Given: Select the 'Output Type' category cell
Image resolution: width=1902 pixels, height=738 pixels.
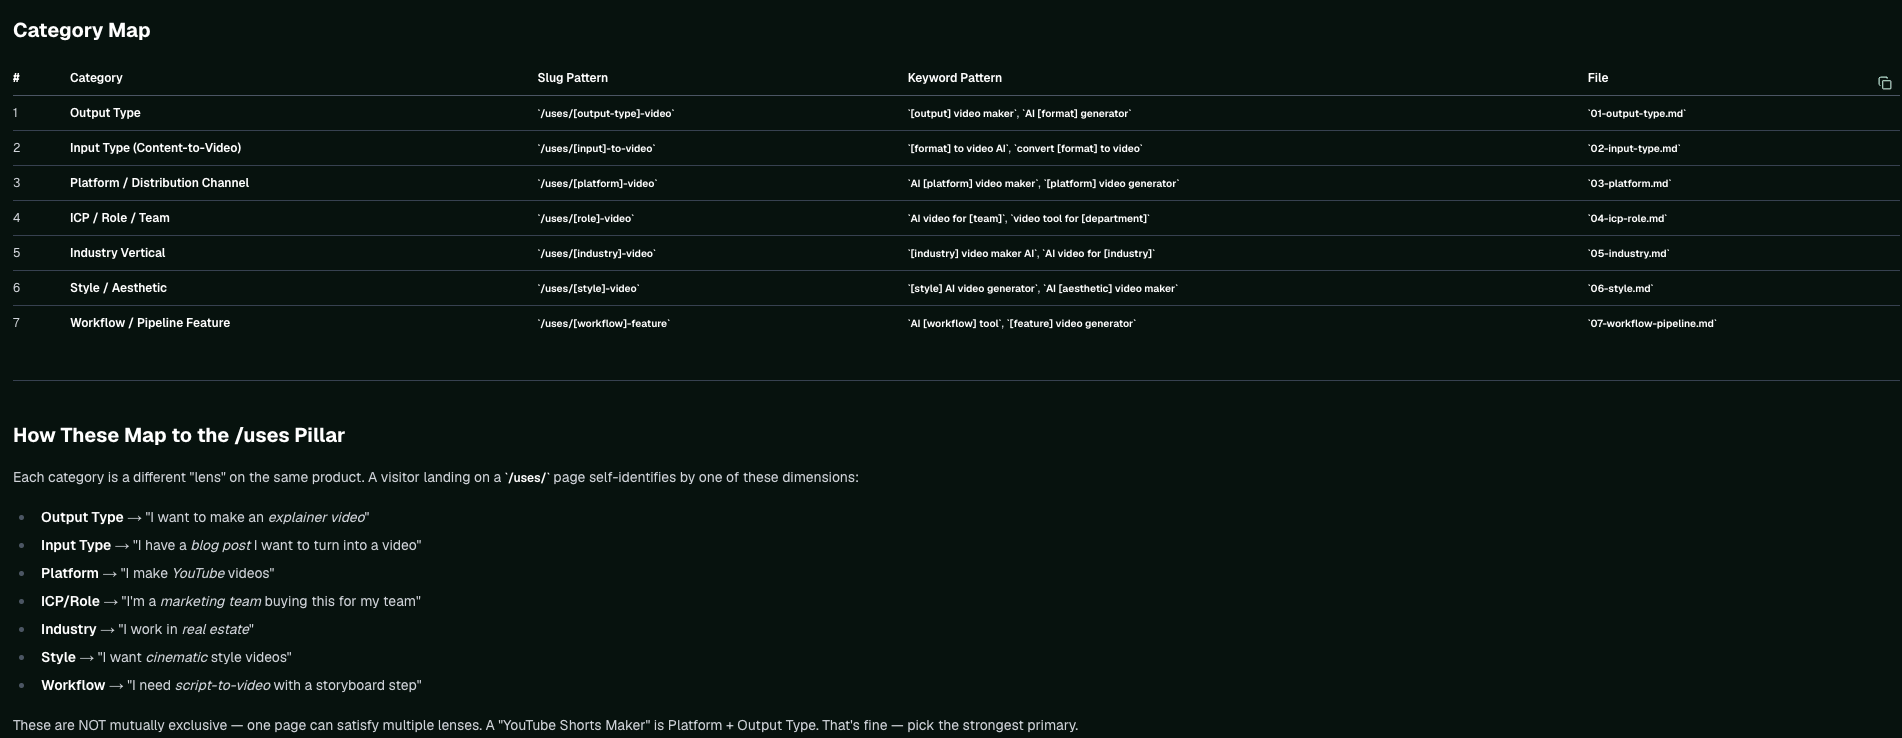Looking at the screenshot, I should coord(105,113).
